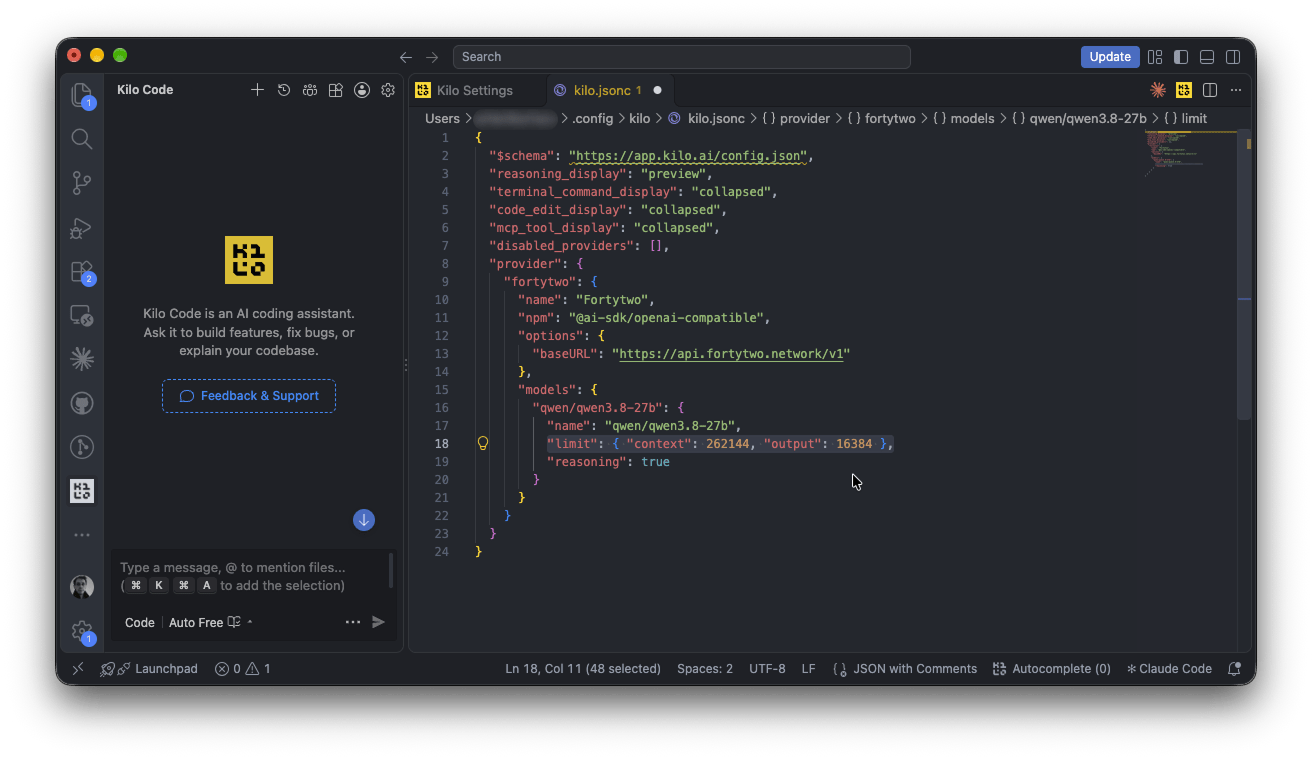Open the GitHub view in activity bar
The height and width of the screenshot is (759, 1312).
(x=82, y=404)
